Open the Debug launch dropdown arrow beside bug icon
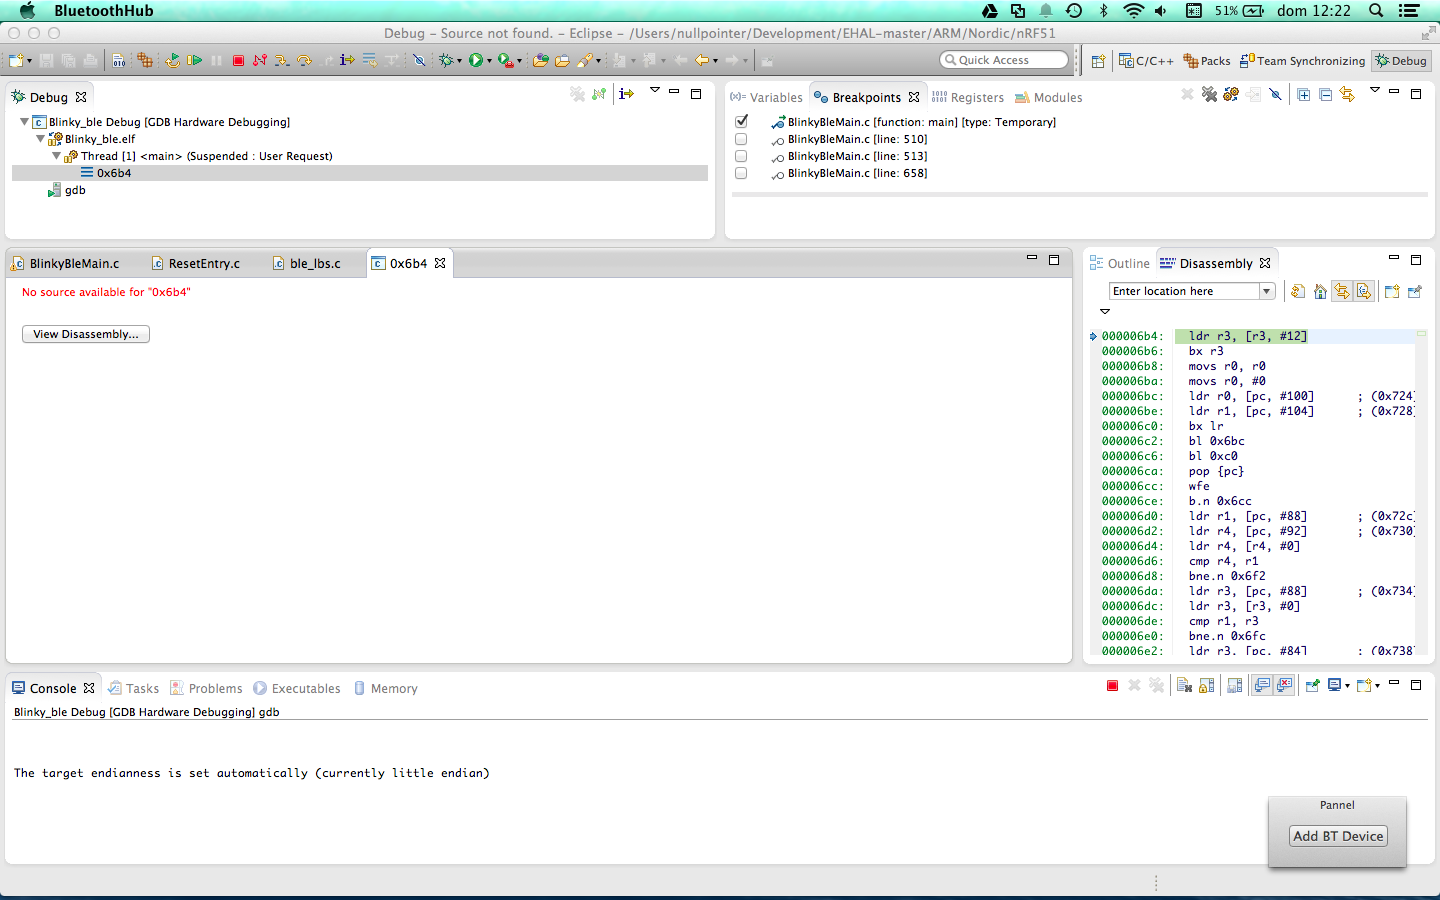The width and height of the screenshot is (1440, 900). pos(459,61)
